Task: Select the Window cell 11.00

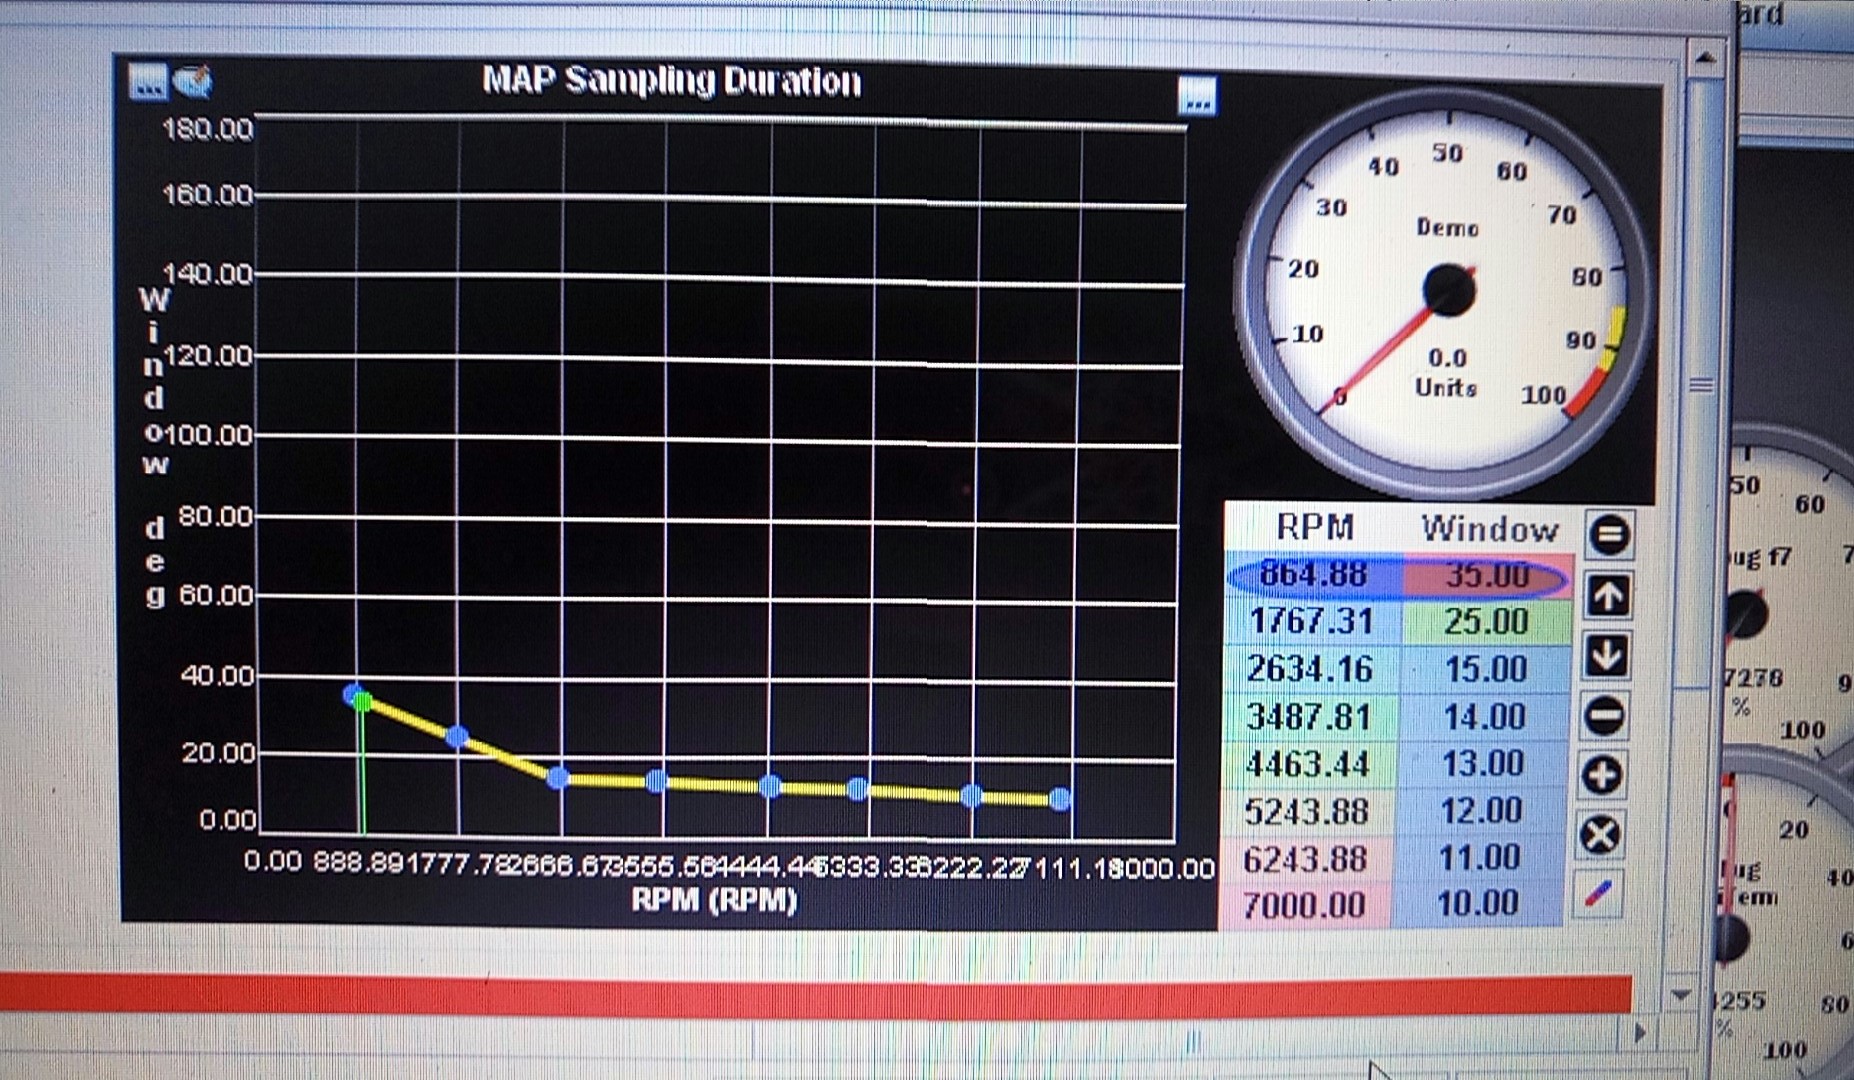Action: (x=1479, y=858)
